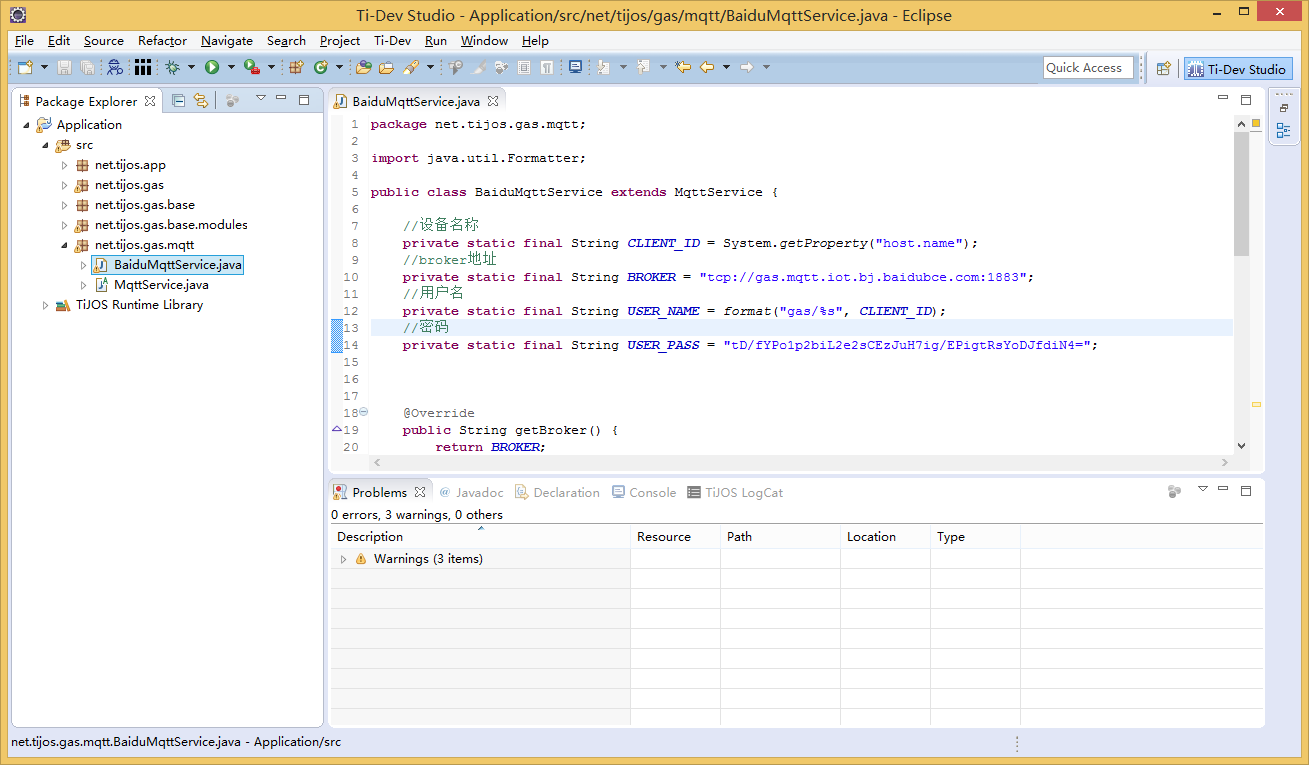The image size is (1309, 765).
Task: Open the Ti-Dev menu
Action: click(392, 41)
